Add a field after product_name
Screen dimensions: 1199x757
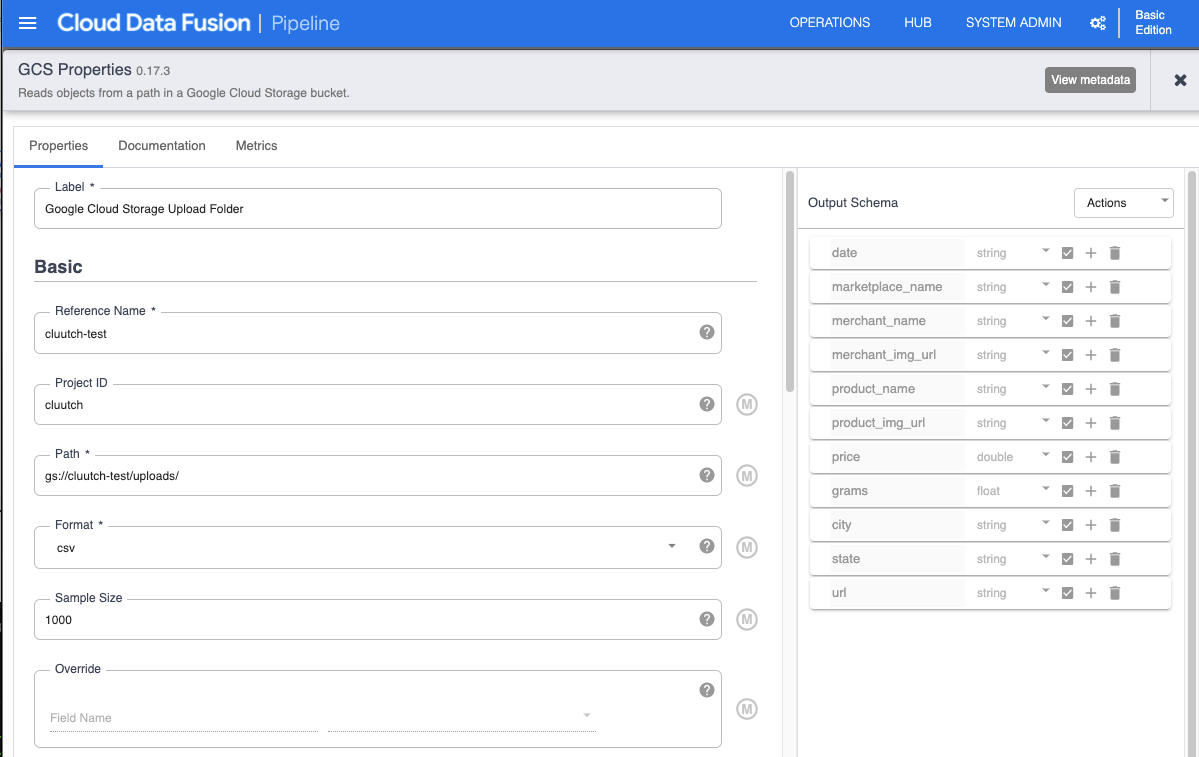pyautogui.click(x=1090, y=389)
